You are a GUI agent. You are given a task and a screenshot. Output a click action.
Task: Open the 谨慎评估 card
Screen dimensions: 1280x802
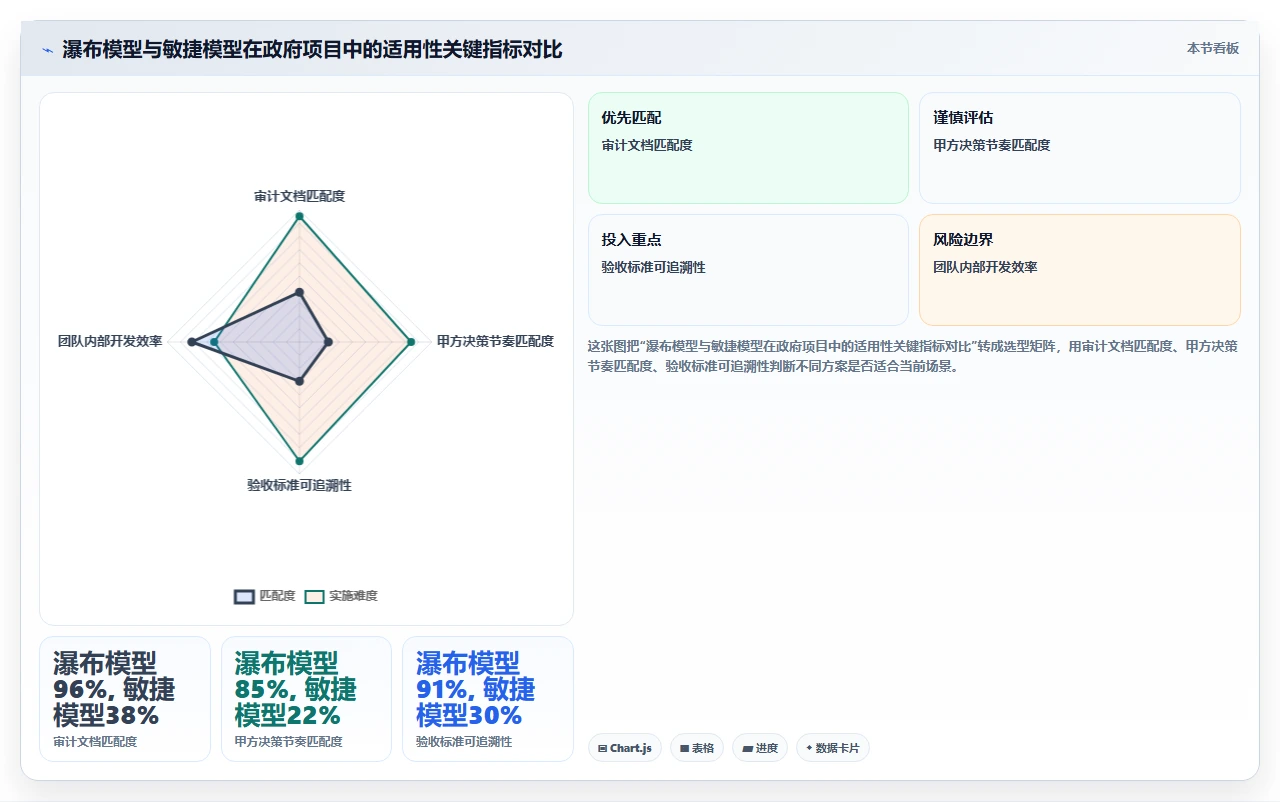coord(1080,148)
